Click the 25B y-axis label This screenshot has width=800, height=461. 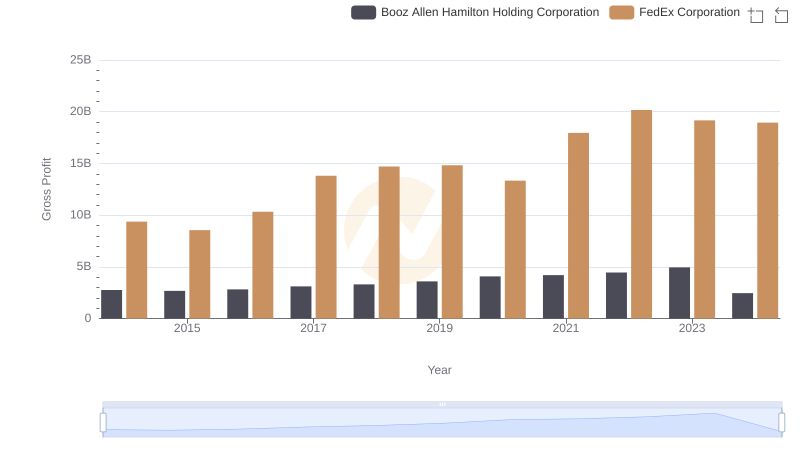(81, 60)
